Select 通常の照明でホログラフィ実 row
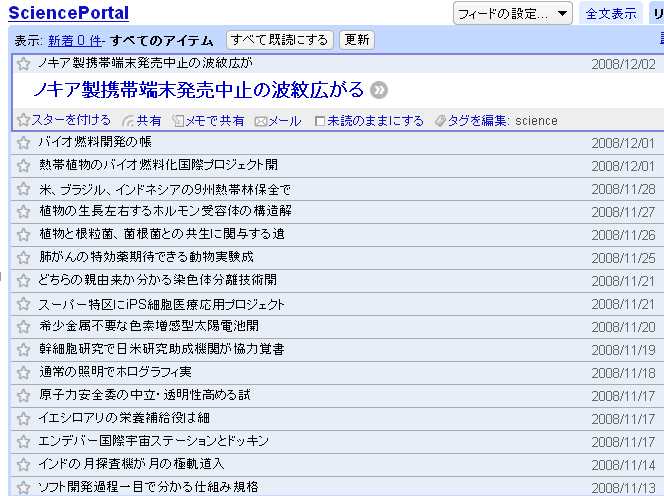Screen dimensions: 664x496 (337, 373)
